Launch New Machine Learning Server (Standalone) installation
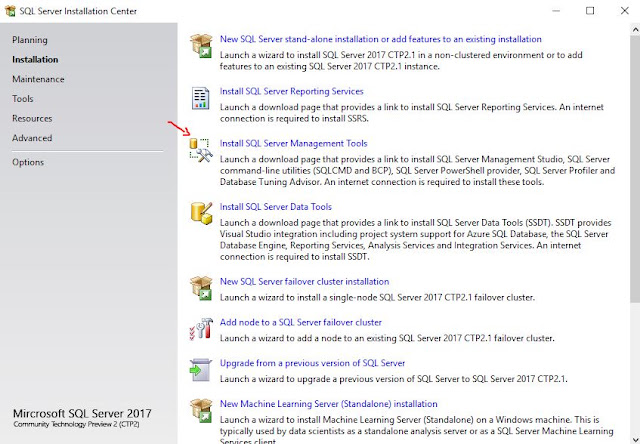This screenshot has width=640, height=444. [329, 404]
